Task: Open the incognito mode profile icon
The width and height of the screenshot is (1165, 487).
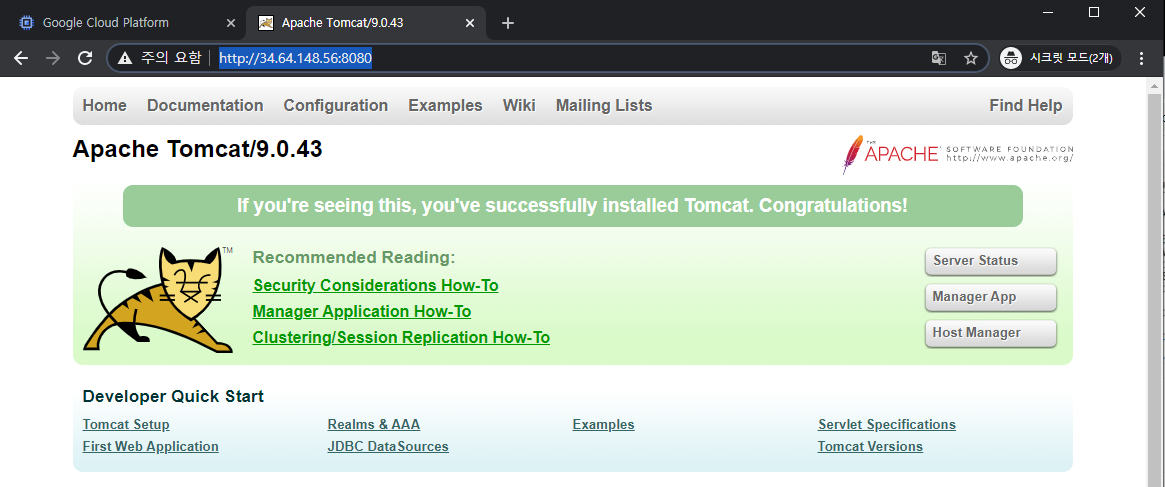Action: click(1010, 58)
